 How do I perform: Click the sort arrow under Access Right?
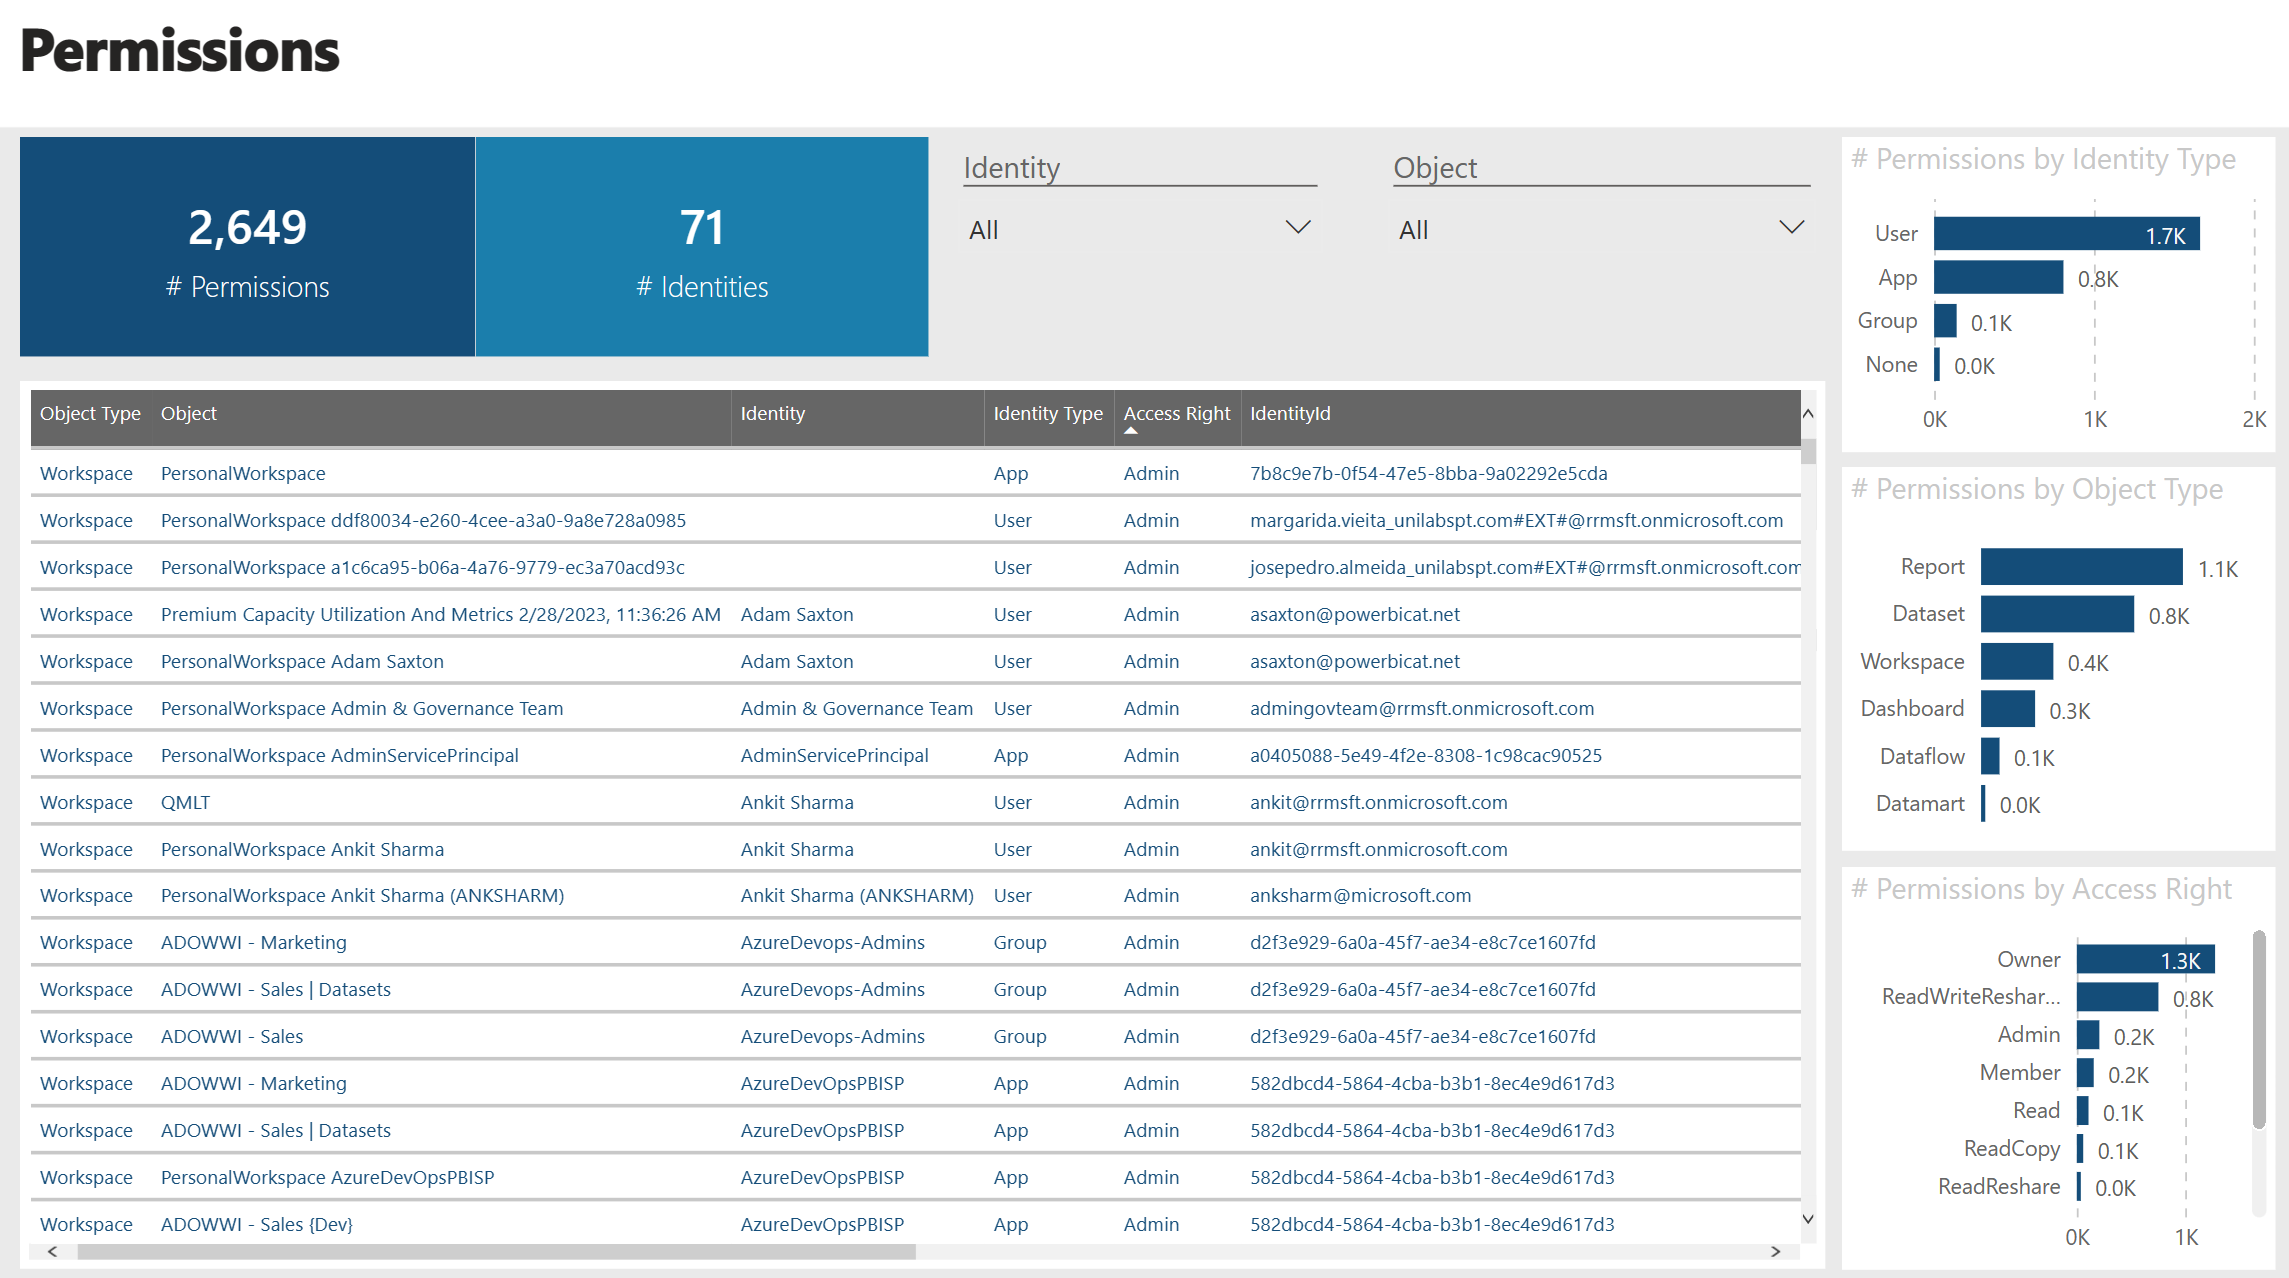point(1131,431)
